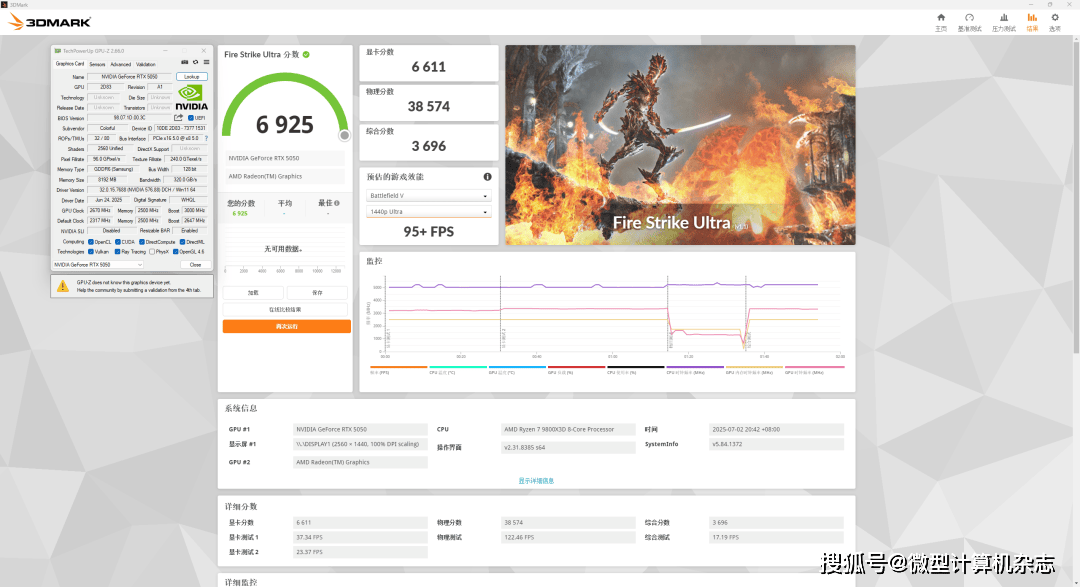This screenshot has height=587, width=1080.
Task: Click the GPU-Z Name field value
Action: [129, 76]
